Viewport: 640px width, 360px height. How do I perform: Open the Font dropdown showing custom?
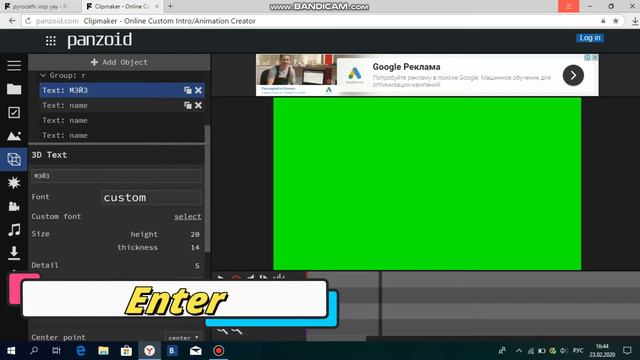(151, 198)
